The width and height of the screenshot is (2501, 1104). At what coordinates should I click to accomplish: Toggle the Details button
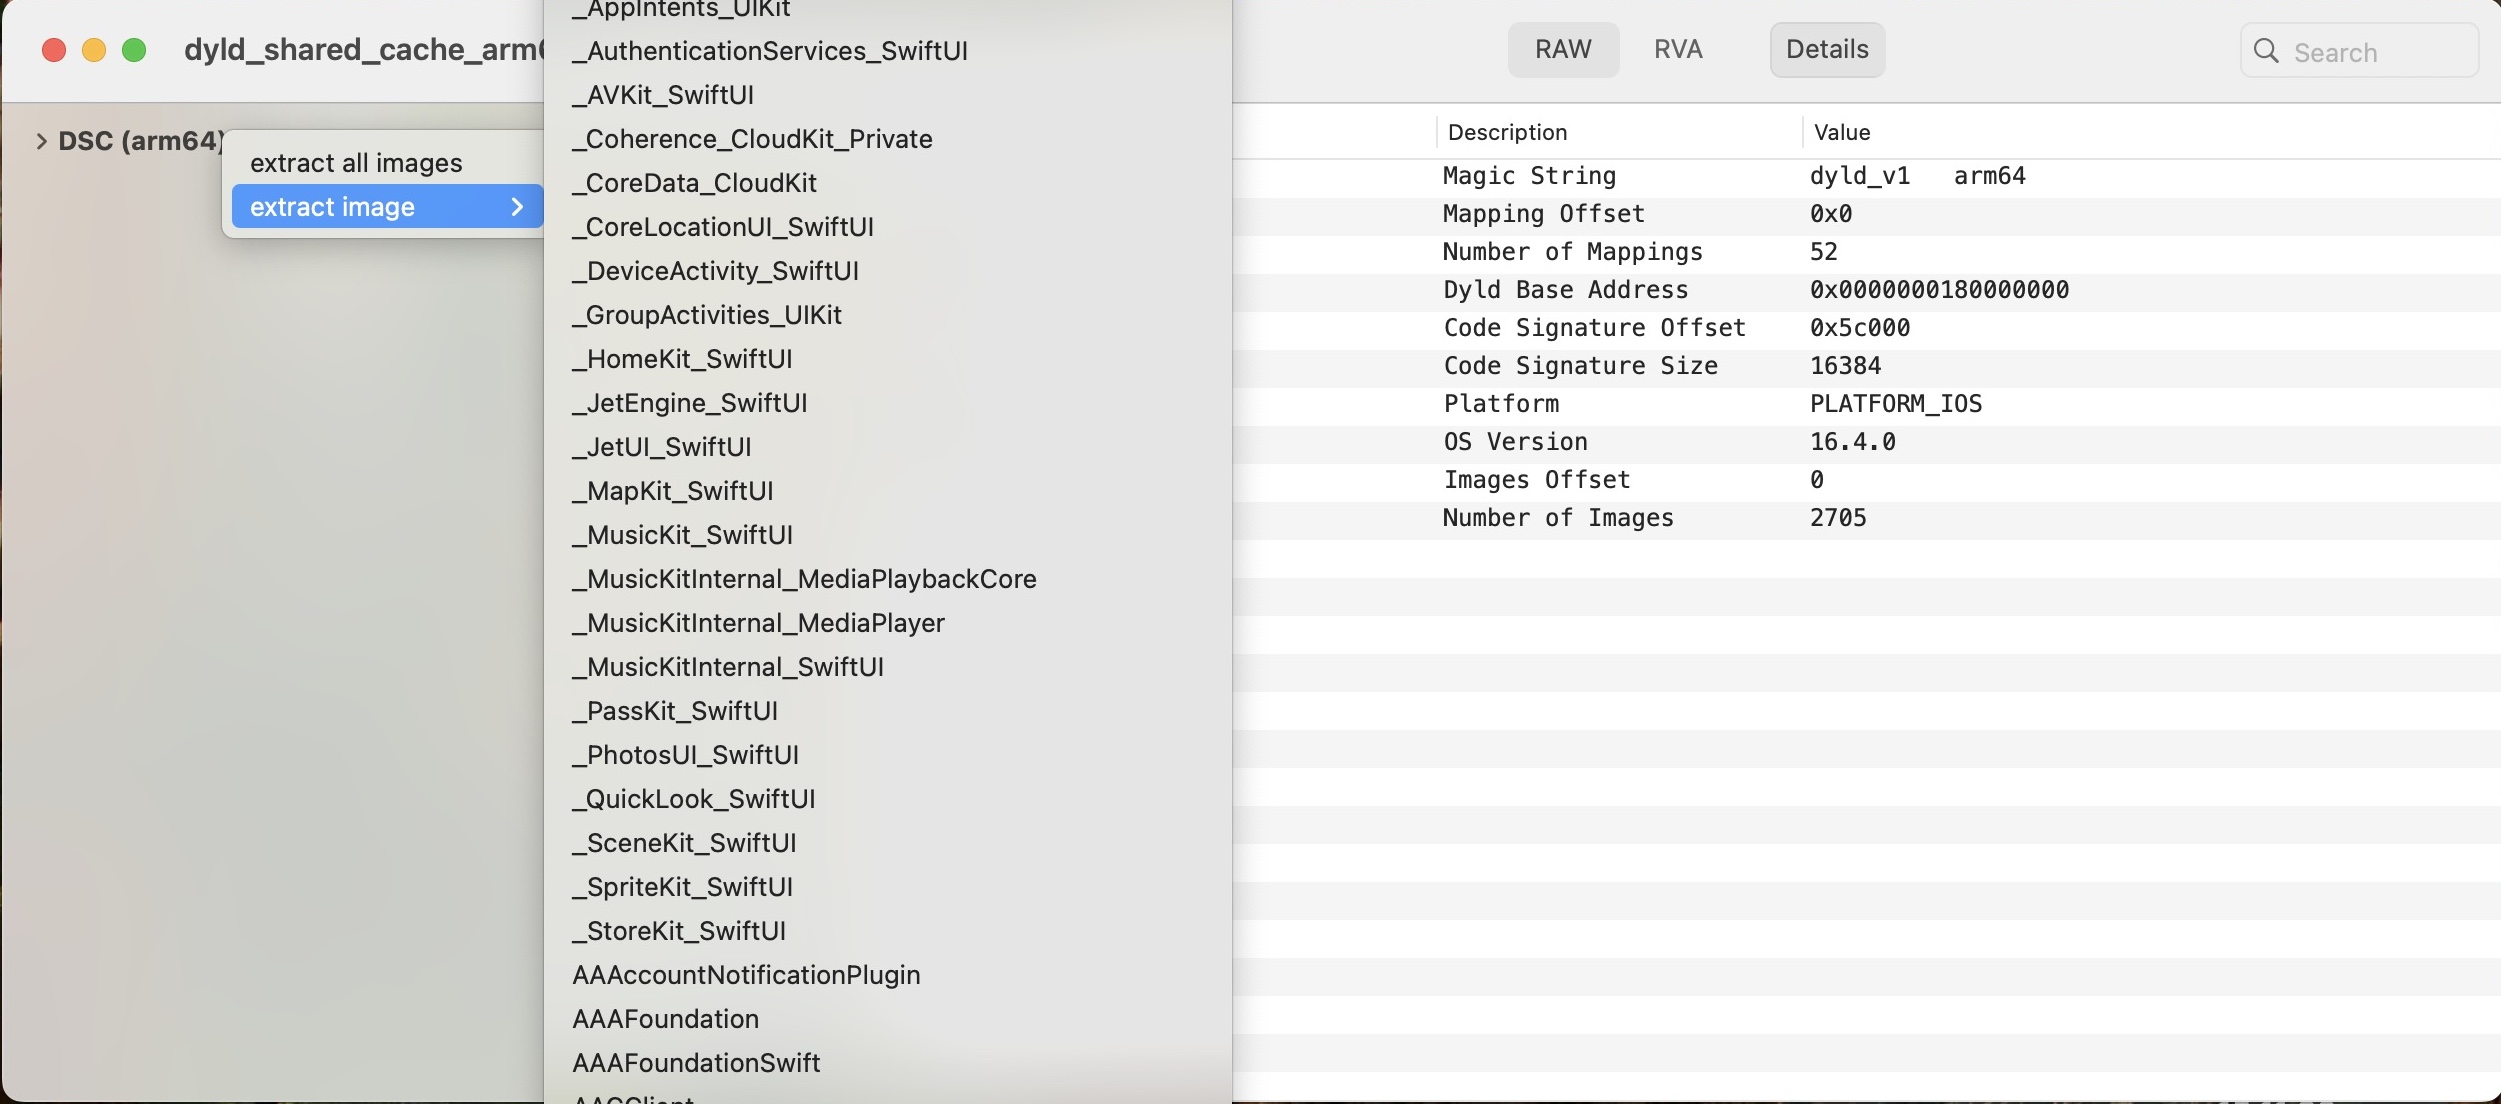tap(1827, 49)
